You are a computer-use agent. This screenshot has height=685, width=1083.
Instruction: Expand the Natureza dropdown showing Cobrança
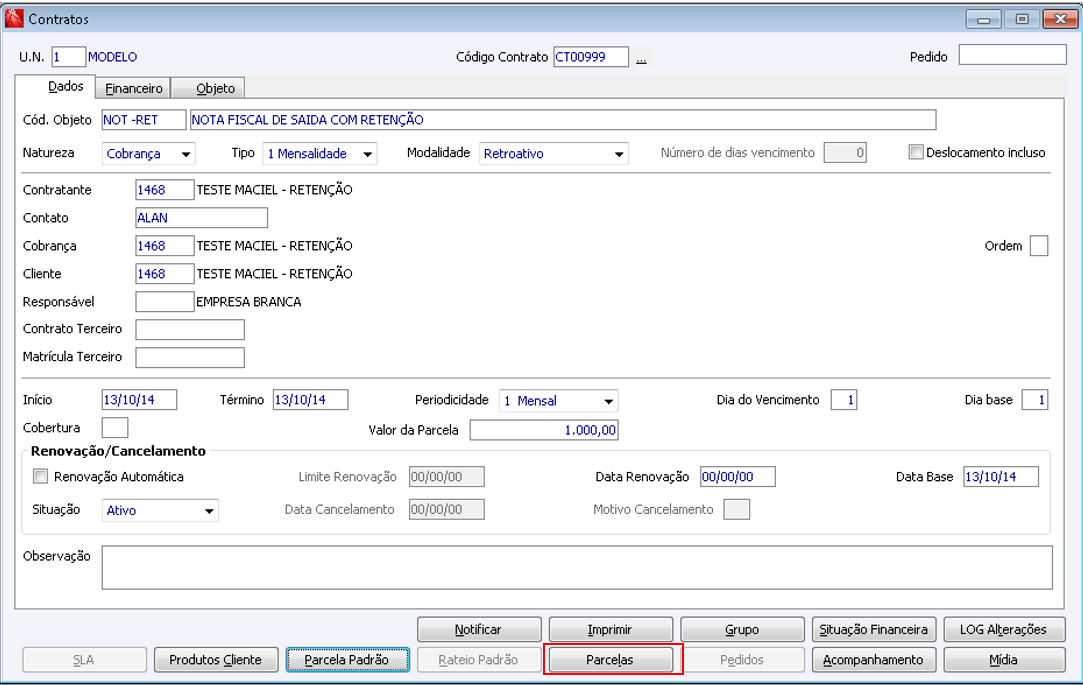[x=148, y=153]
